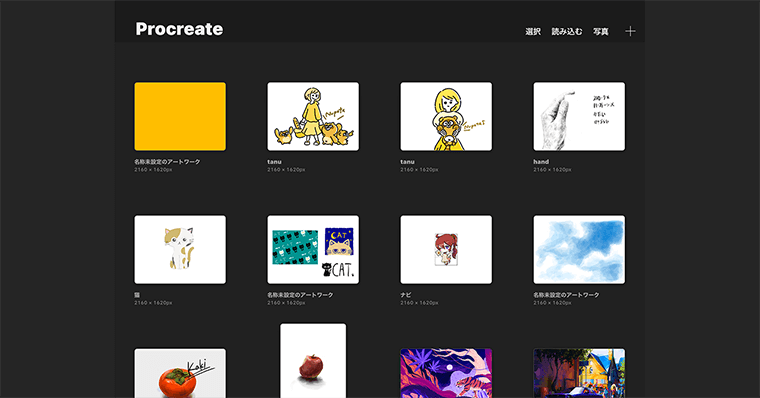Open the tanu artwork of girl hugging tanuki
Viewport: 760px width, 398px height.
click(x=446, y=116)
